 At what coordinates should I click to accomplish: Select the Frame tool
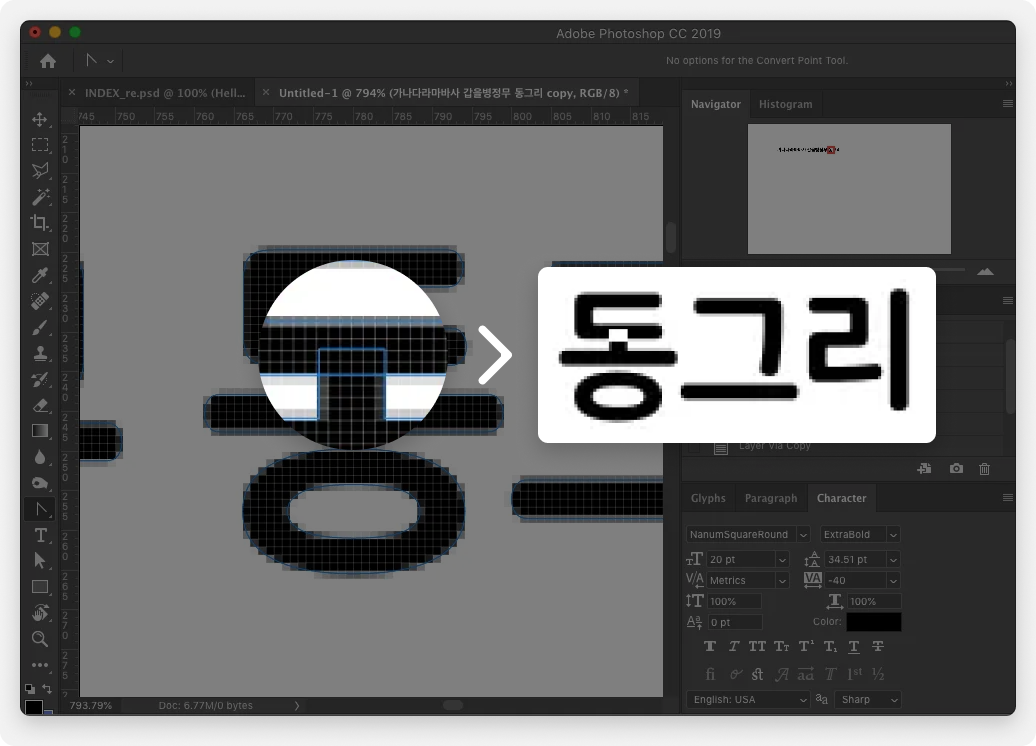click(40, 249)
